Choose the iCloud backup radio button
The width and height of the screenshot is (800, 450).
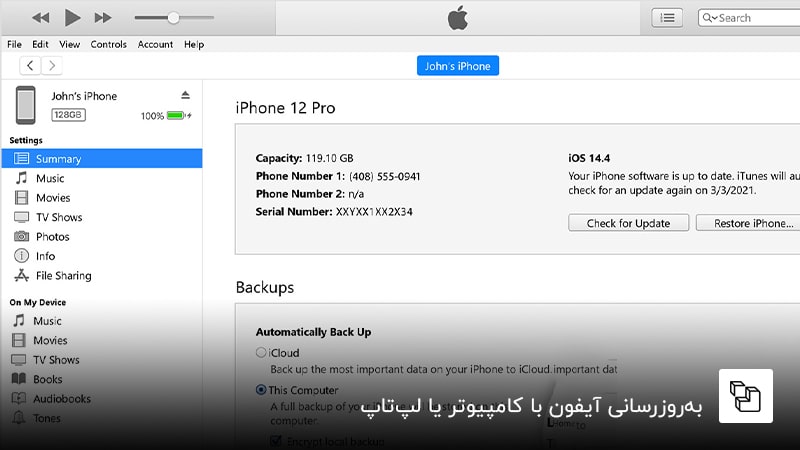tap(261, 352)
